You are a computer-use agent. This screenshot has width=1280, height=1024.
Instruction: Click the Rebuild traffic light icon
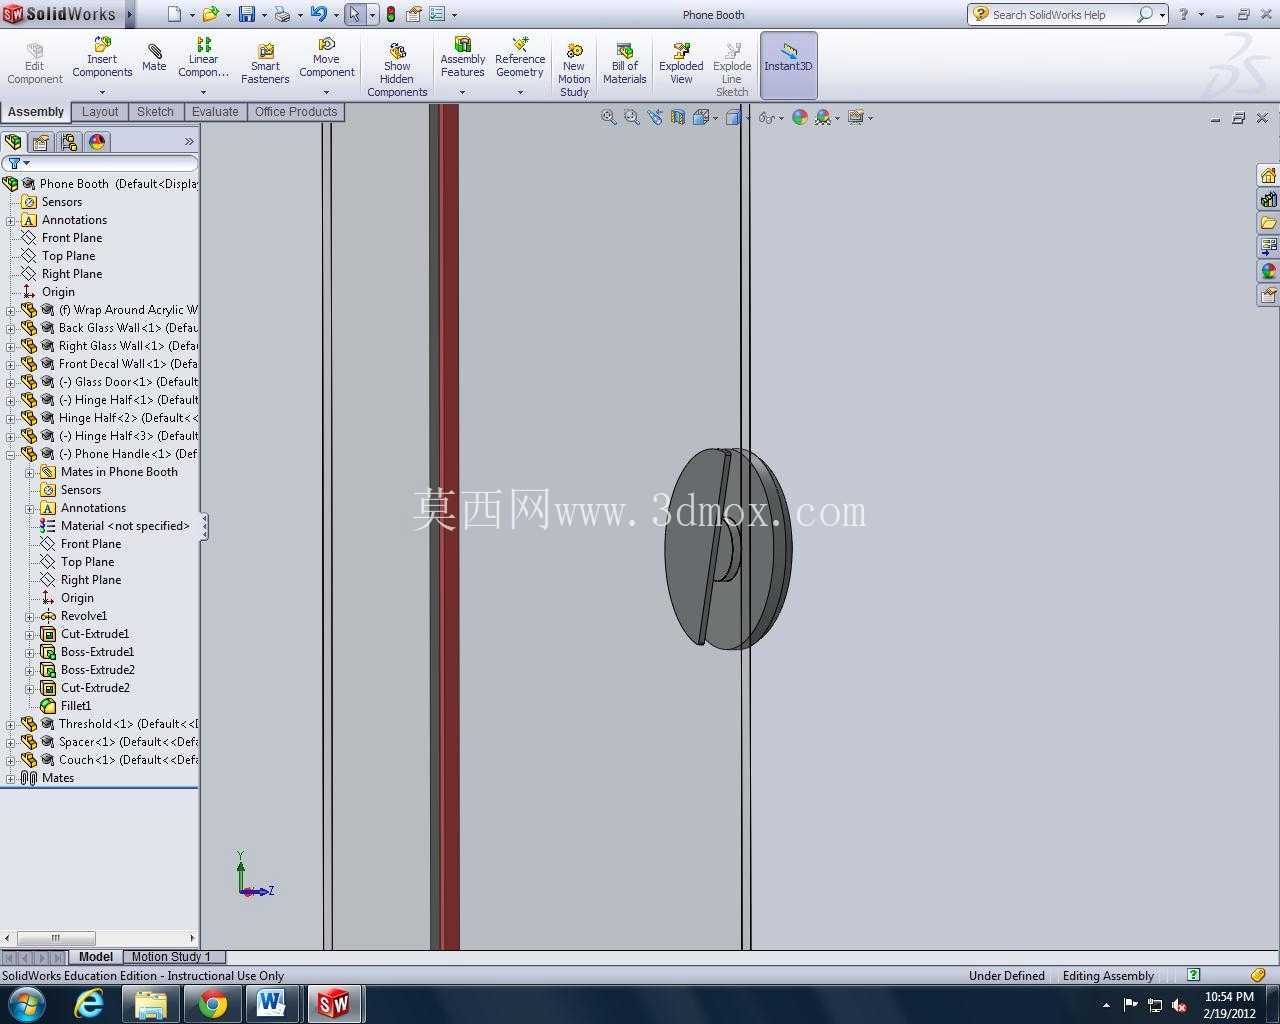click(390, 15)
